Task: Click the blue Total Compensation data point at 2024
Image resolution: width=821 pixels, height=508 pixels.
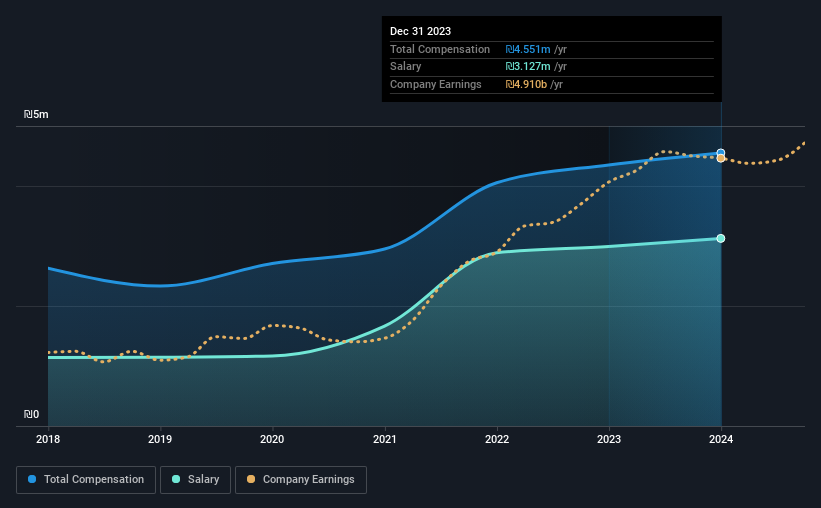Action: point(720,152)
